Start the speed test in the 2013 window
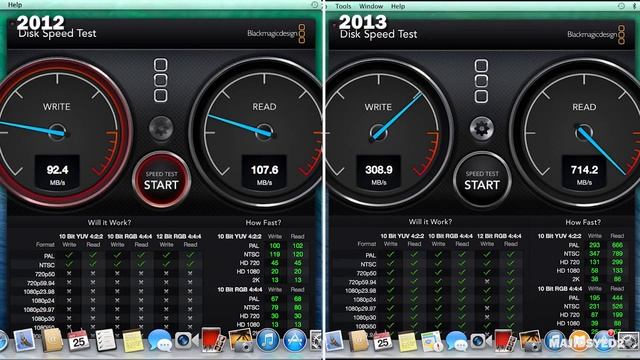This screenshot has width=640, height=360. pyautogui.click(x=482, y=180)
